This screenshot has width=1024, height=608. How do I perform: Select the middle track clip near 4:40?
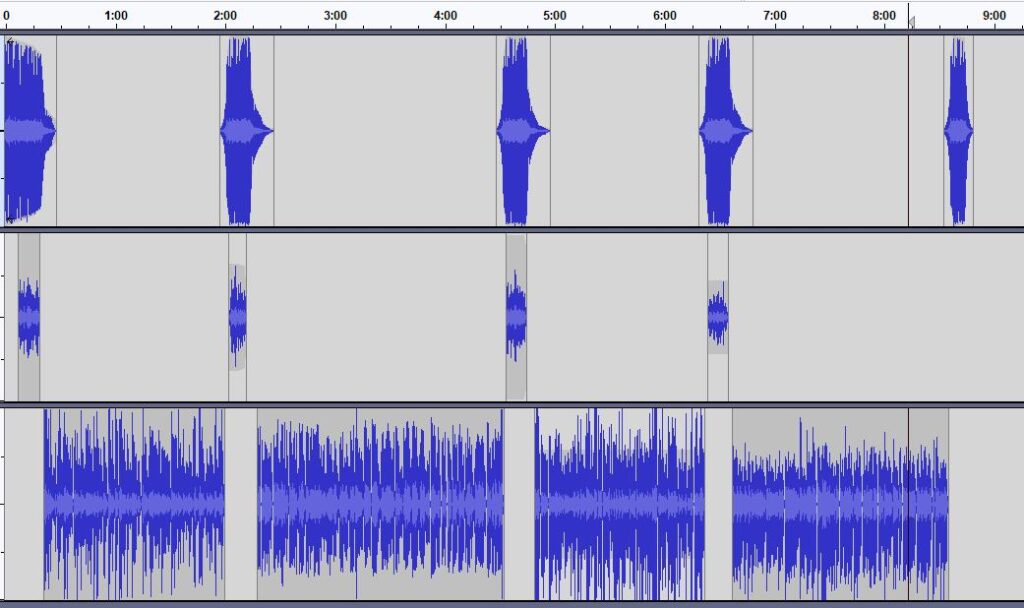point(516,316)
